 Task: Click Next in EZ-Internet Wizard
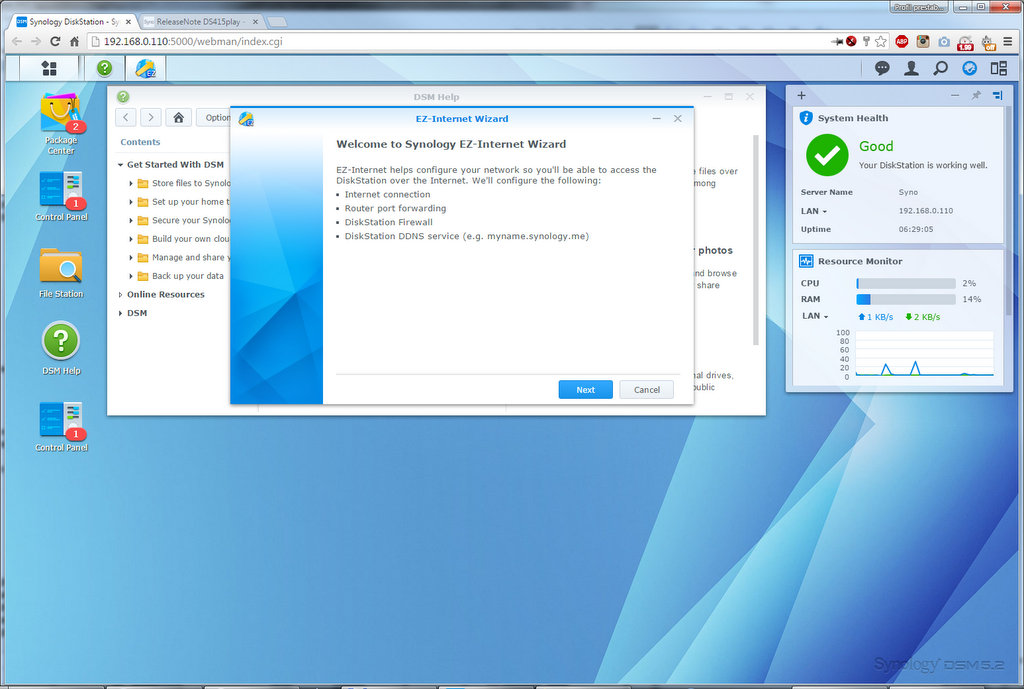tap(585, 389)
